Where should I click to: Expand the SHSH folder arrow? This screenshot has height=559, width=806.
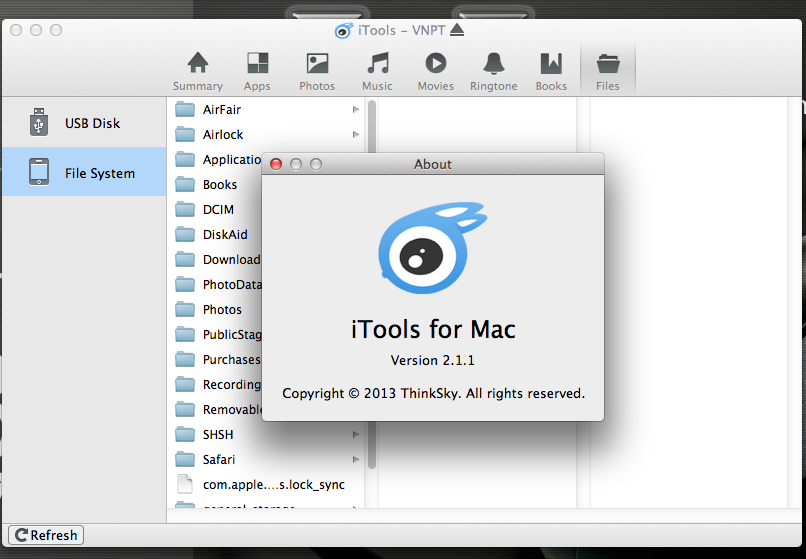[x=355, y=435]
